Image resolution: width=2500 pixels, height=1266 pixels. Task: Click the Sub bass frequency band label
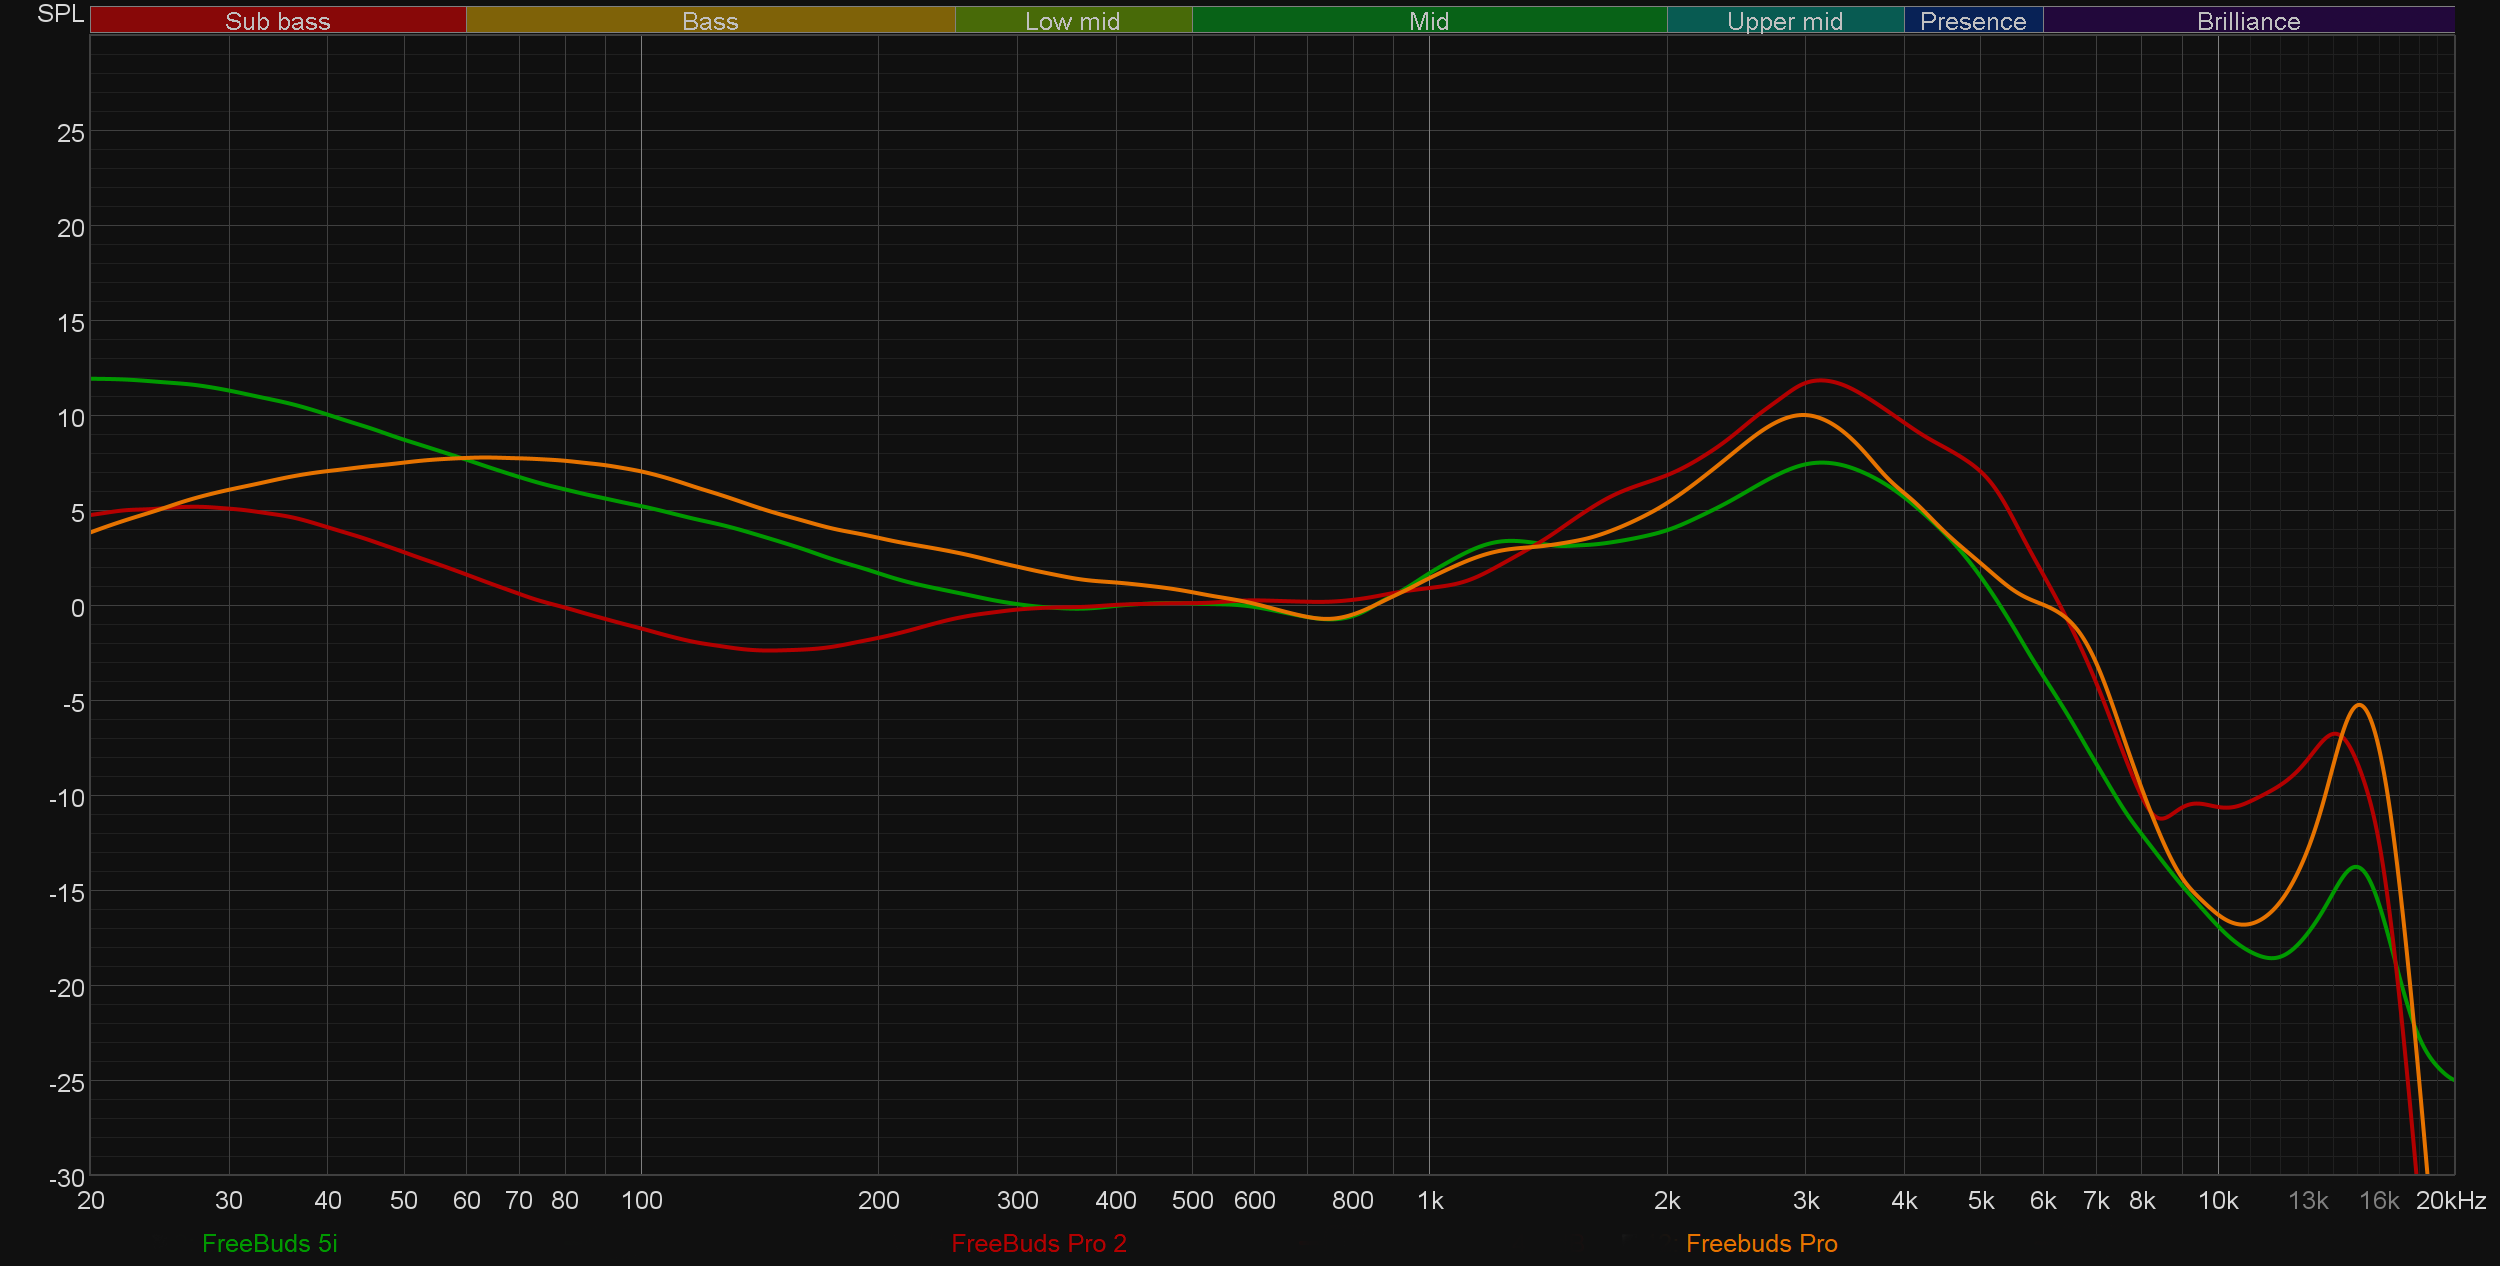[277, 21]
